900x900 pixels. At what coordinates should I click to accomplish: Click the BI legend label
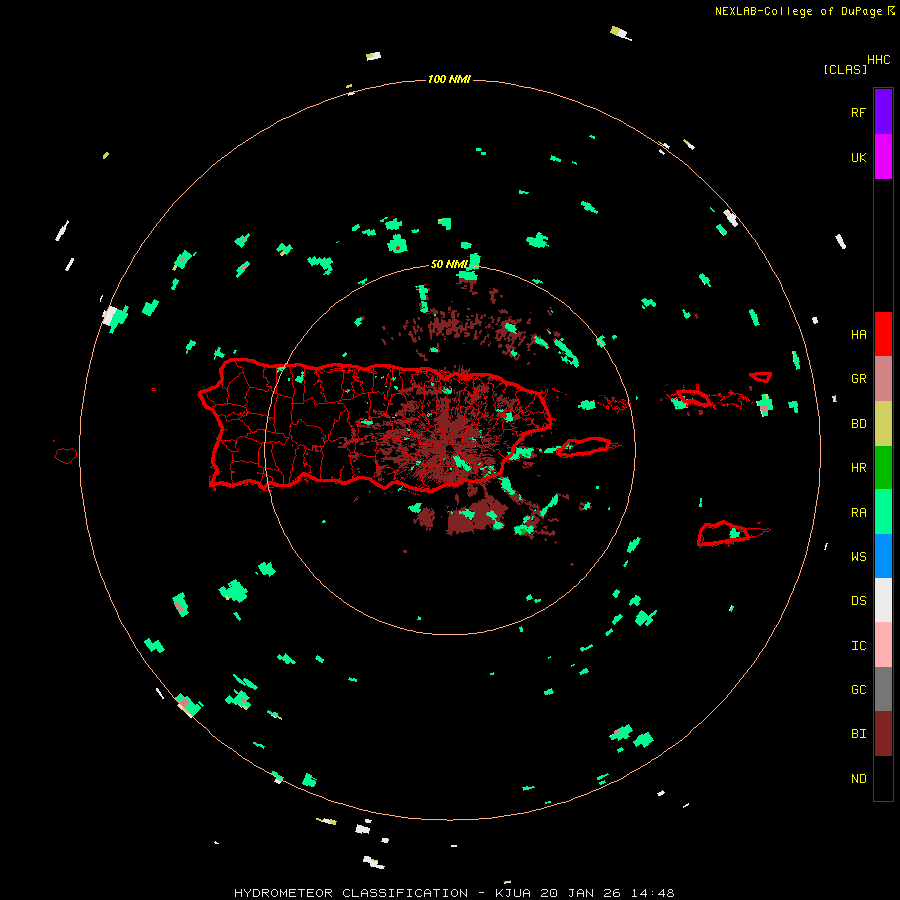click(858, 734)
